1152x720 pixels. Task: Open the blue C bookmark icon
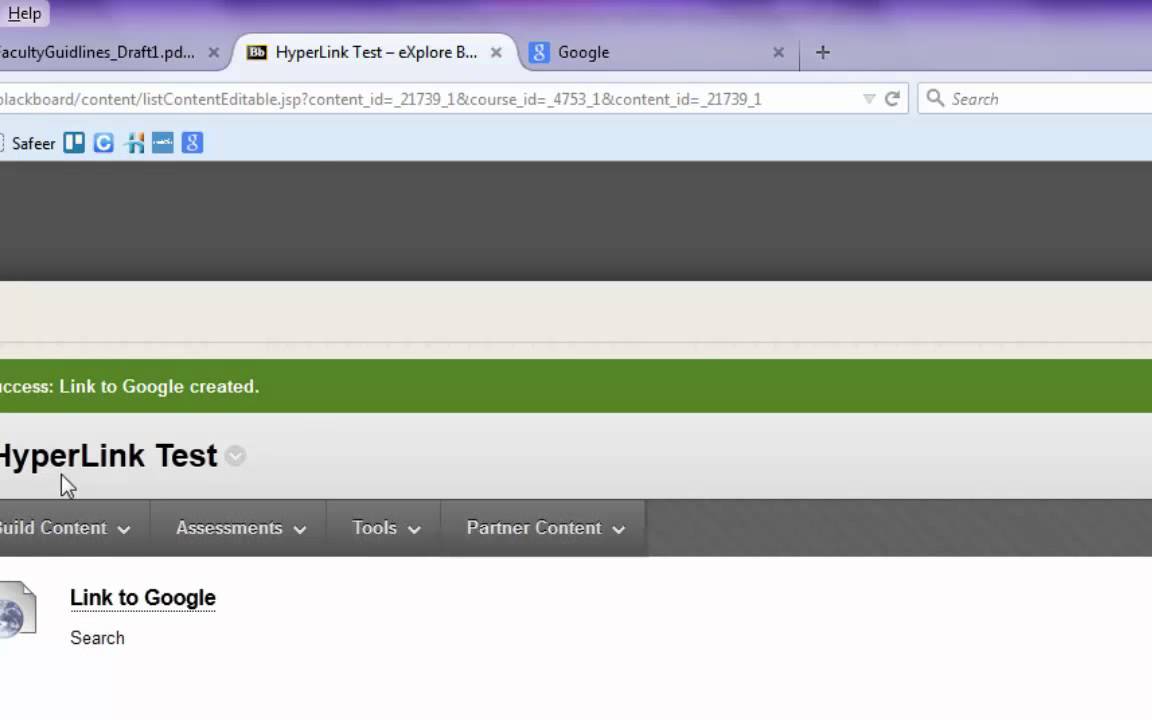tap(104, 143)
